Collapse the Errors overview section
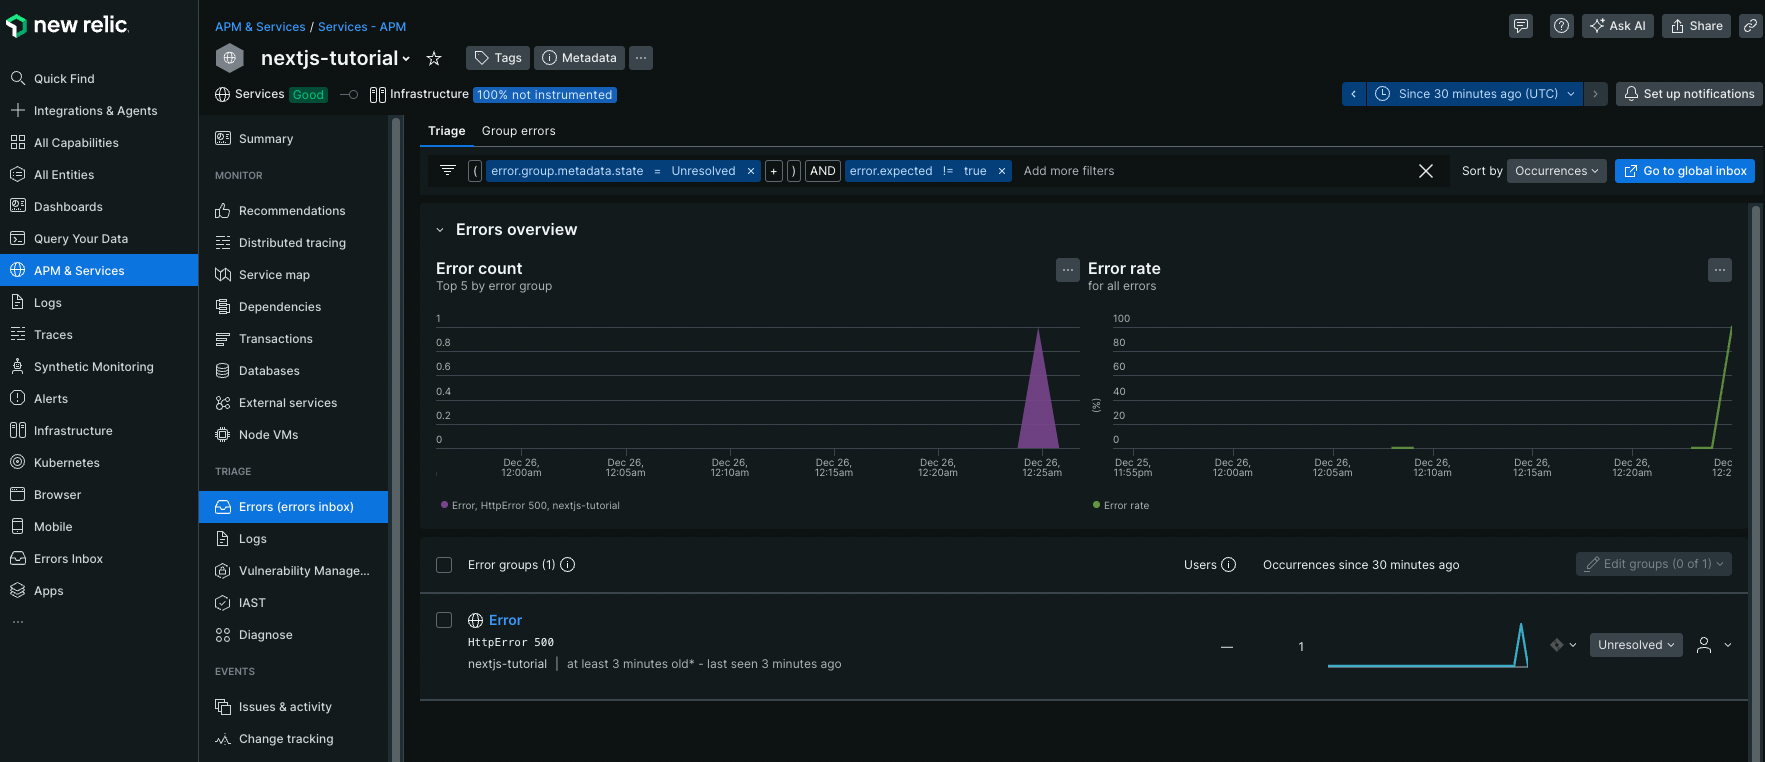The image size is (1765, 762). tap(439, 230)
